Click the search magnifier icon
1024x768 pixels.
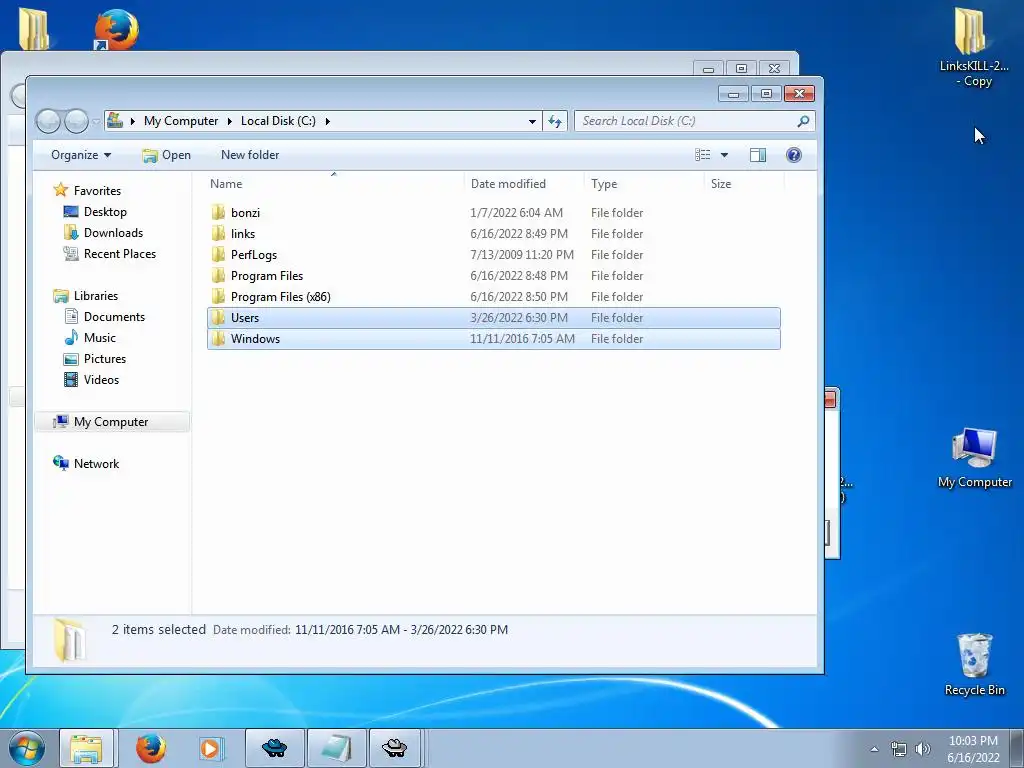[804, 121]
